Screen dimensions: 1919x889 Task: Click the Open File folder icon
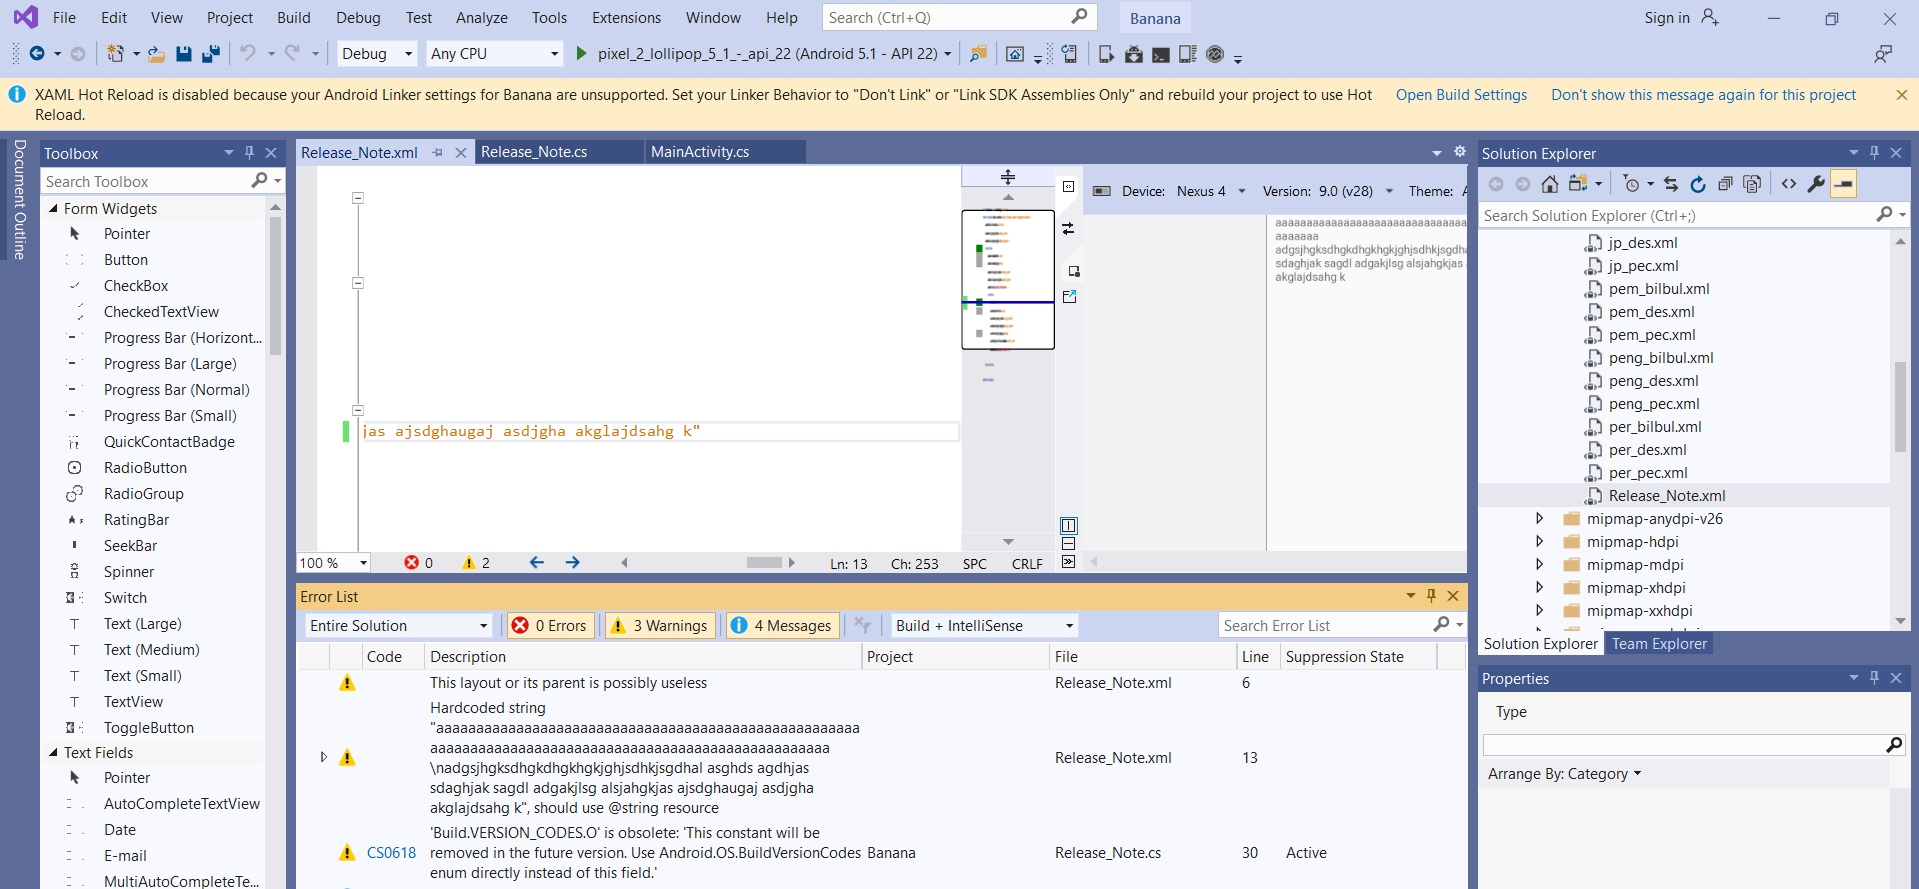pos(156,54)
